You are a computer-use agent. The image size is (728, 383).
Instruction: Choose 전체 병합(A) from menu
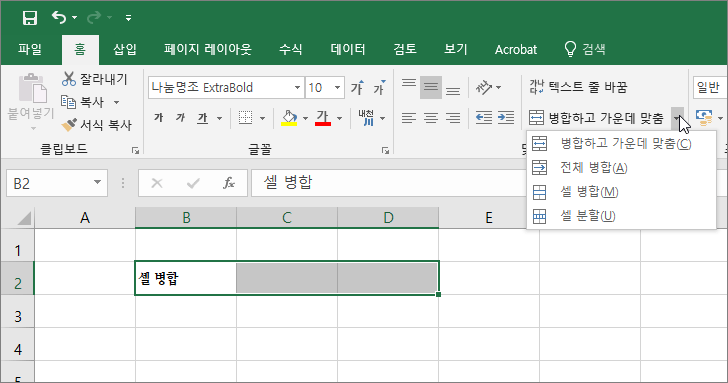(621, 168)
